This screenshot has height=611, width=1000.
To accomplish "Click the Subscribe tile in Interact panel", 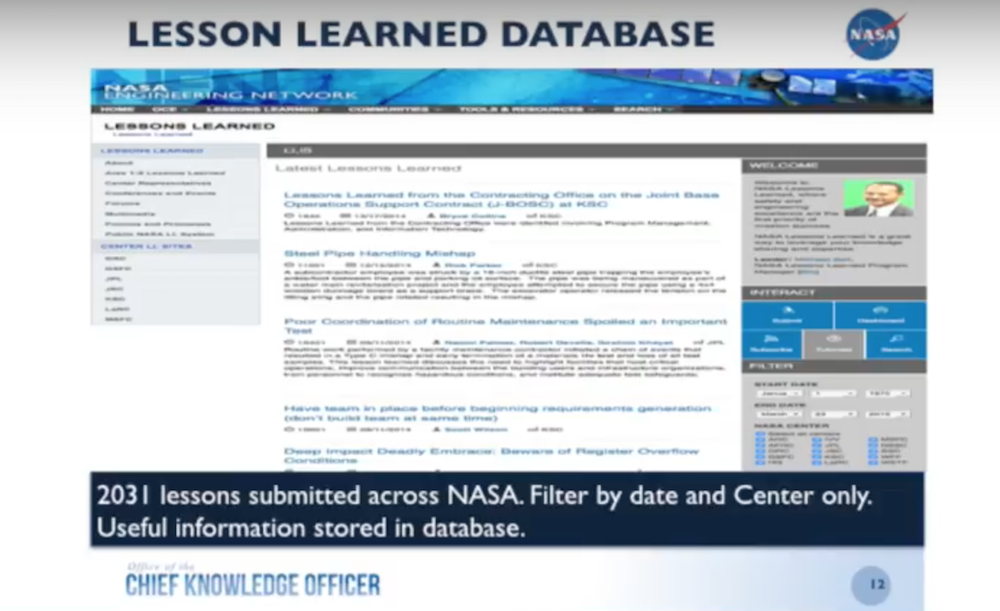I will coord(771,344).
